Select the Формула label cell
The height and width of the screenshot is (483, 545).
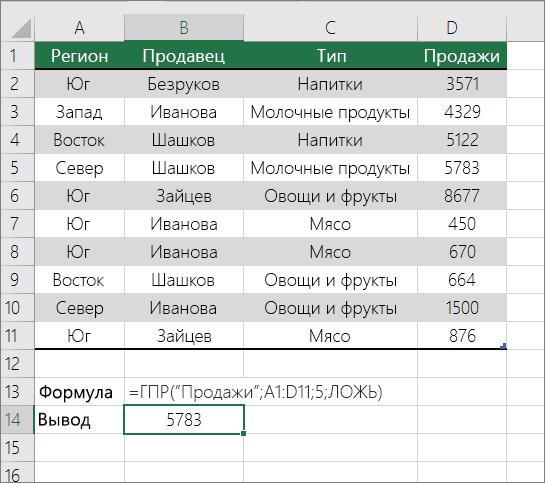79,392
